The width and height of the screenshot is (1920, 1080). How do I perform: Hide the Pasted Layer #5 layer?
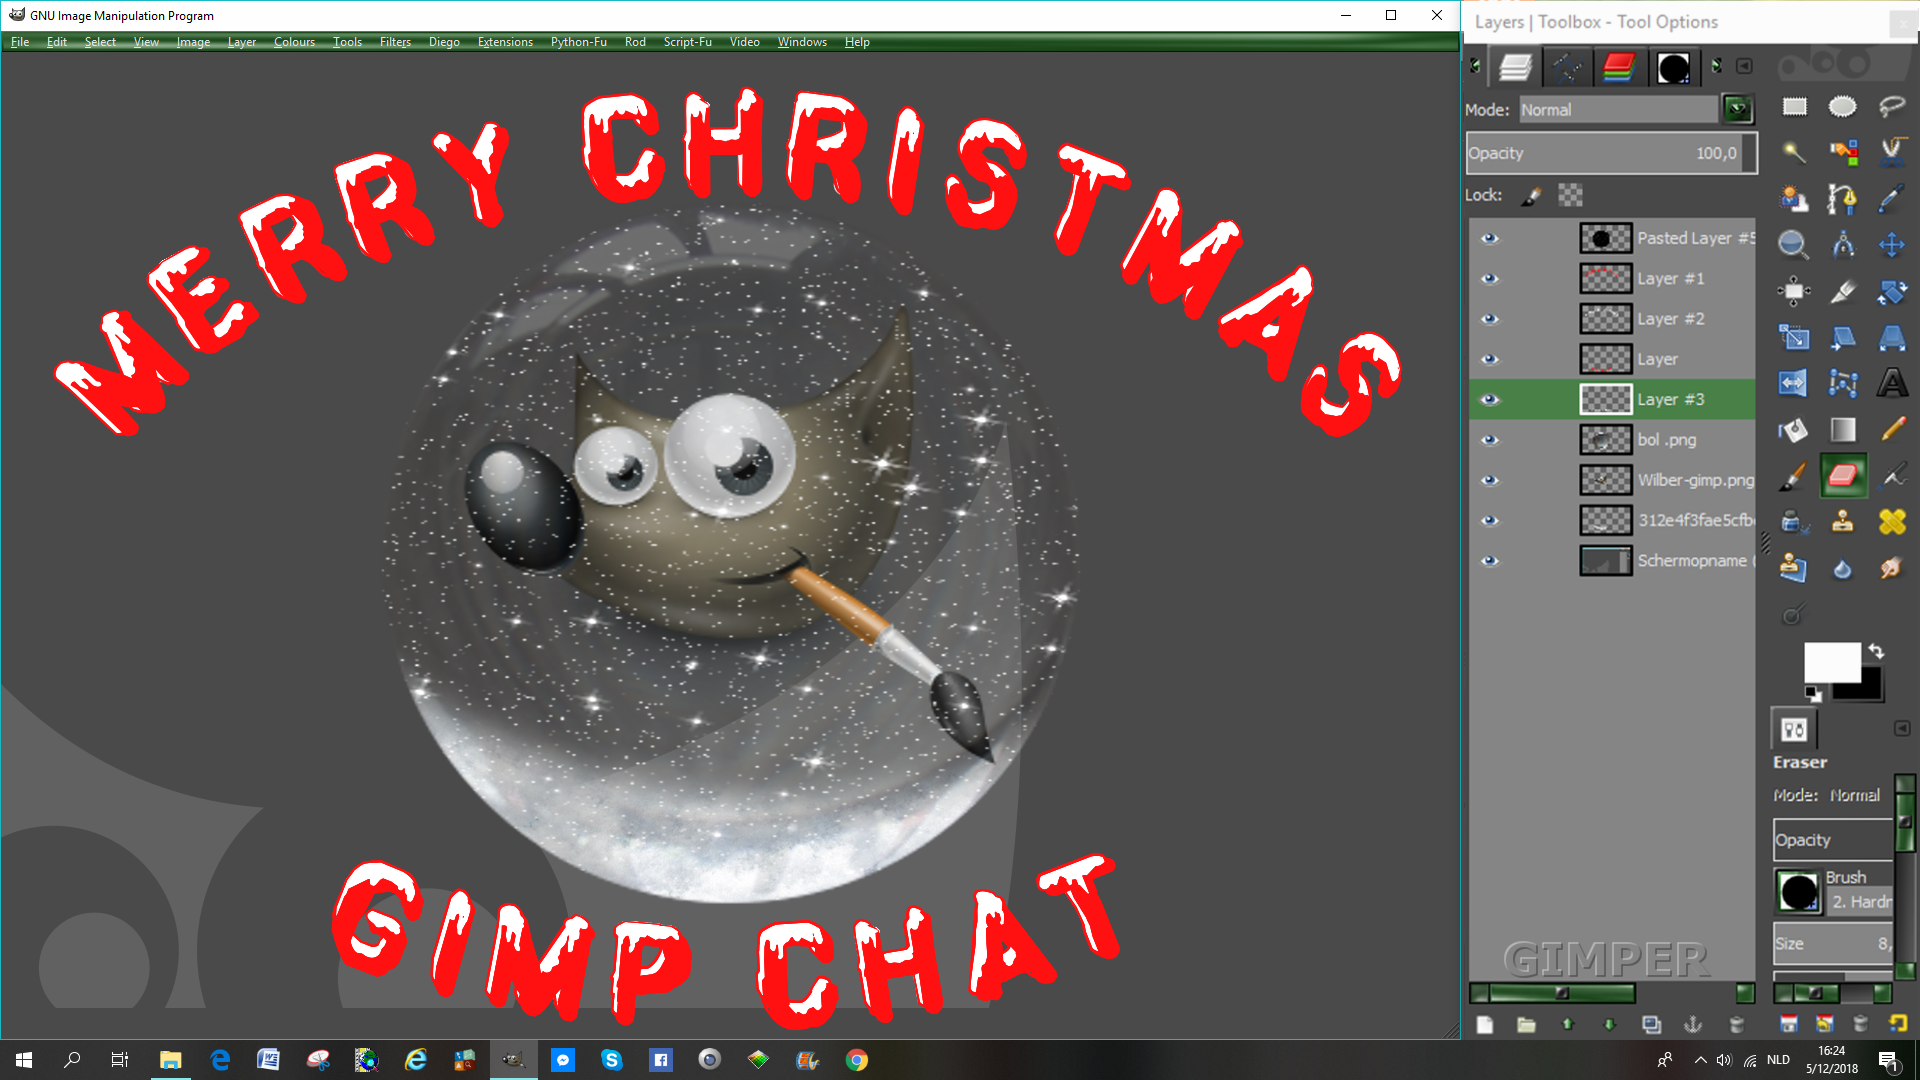[1490, 238]
